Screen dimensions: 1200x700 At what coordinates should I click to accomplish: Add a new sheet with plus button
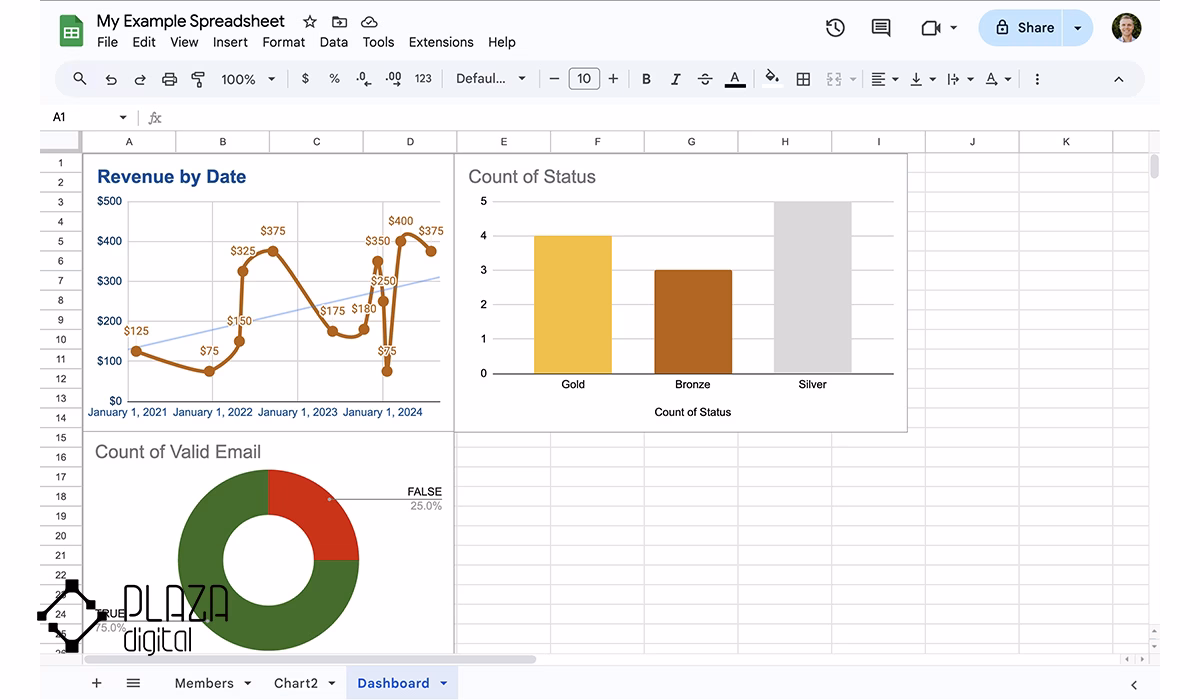click(97, 683)
